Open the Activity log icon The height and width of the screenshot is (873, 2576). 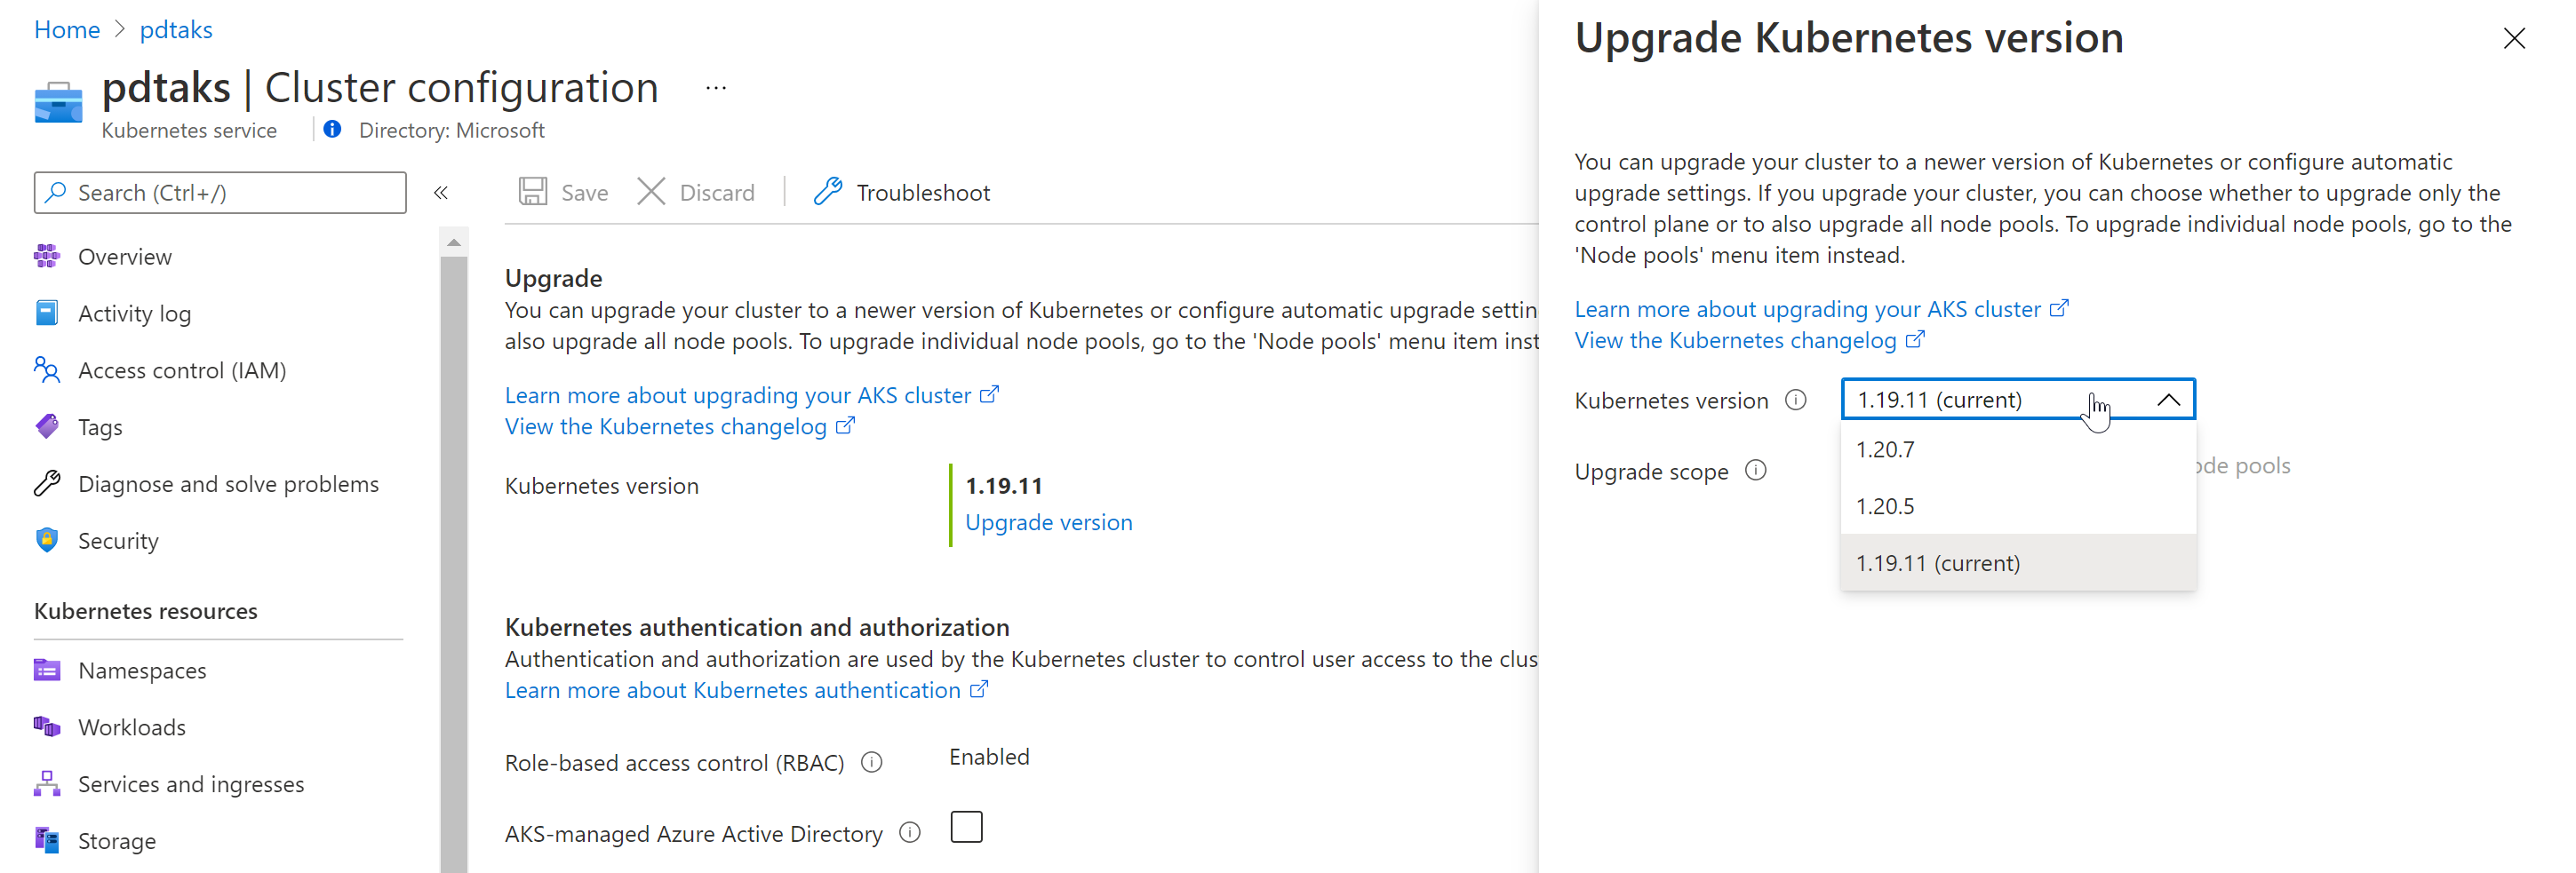pos(47,313)
